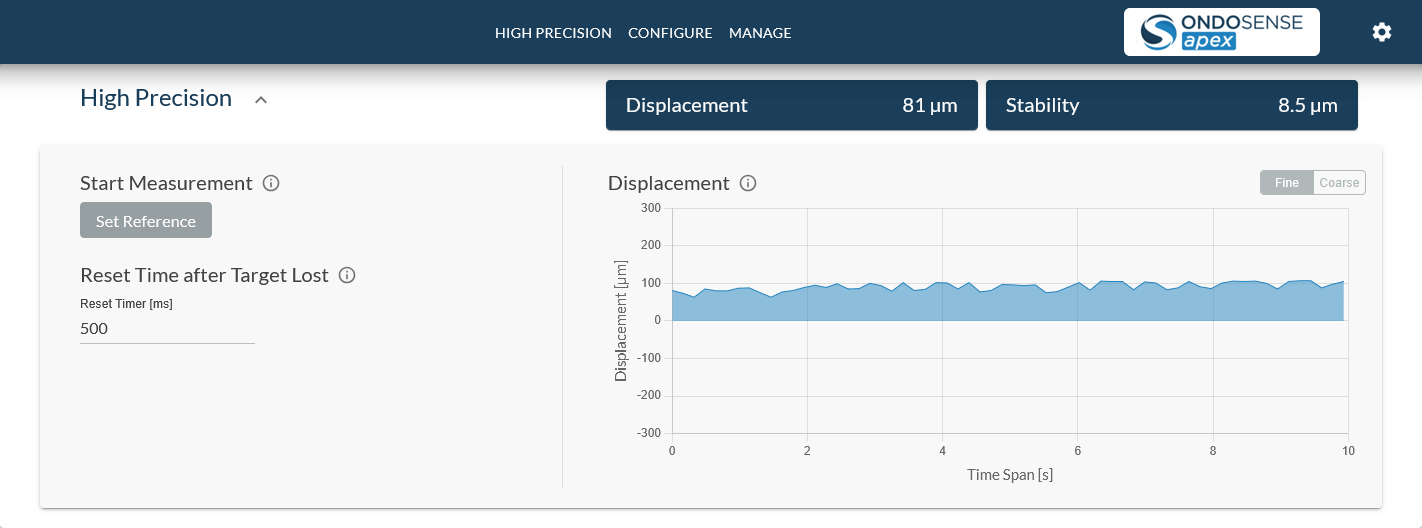Open the High Precision menu item

click(x=553, y=33)
